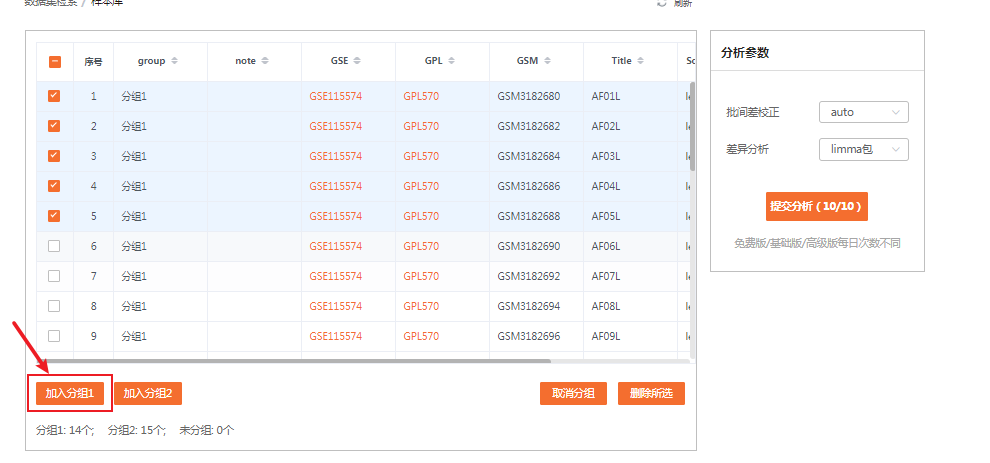Screen dimensions: 990x463
Task: Click the 删除所选 button
Action: [652, 394]
